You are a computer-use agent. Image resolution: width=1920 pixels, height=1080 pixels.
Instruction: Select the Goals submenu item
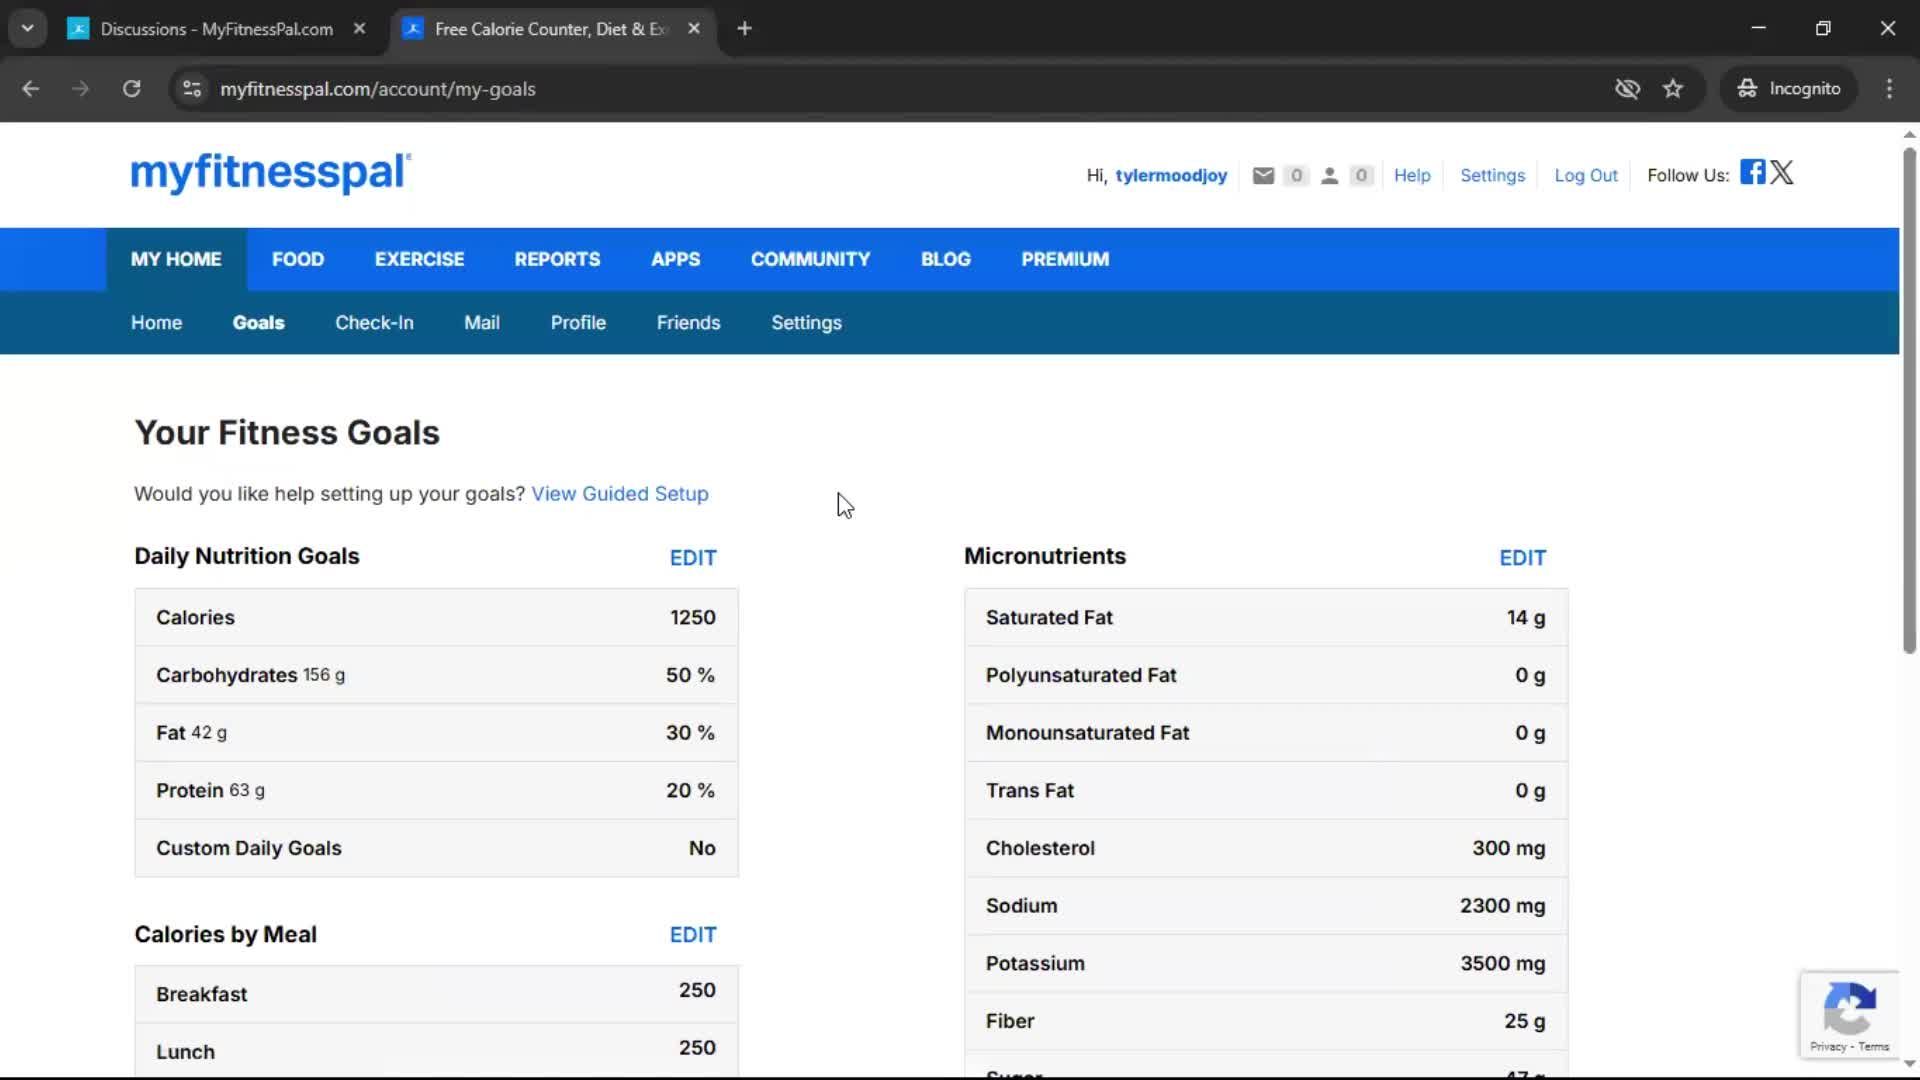[x=258, y=323]
